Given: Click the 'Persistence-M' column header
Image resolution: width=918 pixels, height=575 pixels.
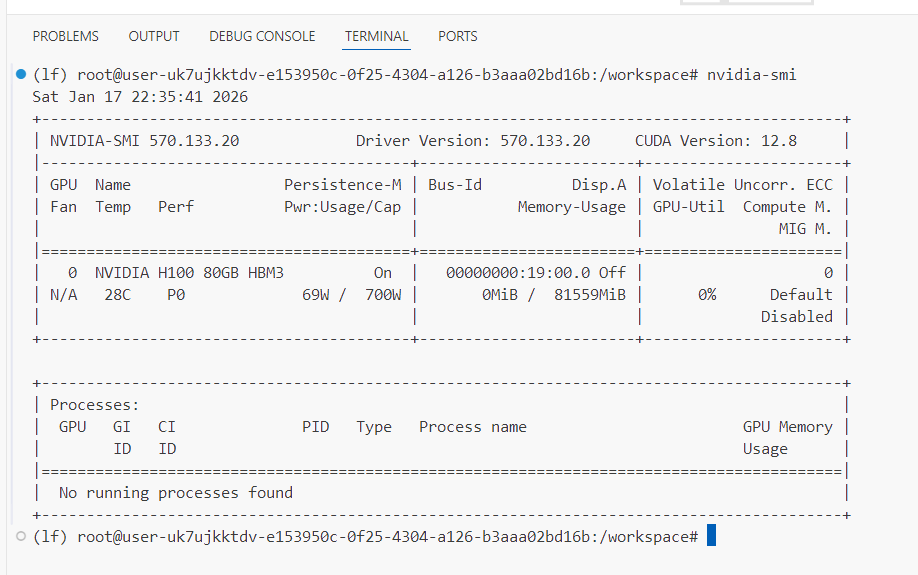Looking at the screenshot, I should [x=343, y=185].
